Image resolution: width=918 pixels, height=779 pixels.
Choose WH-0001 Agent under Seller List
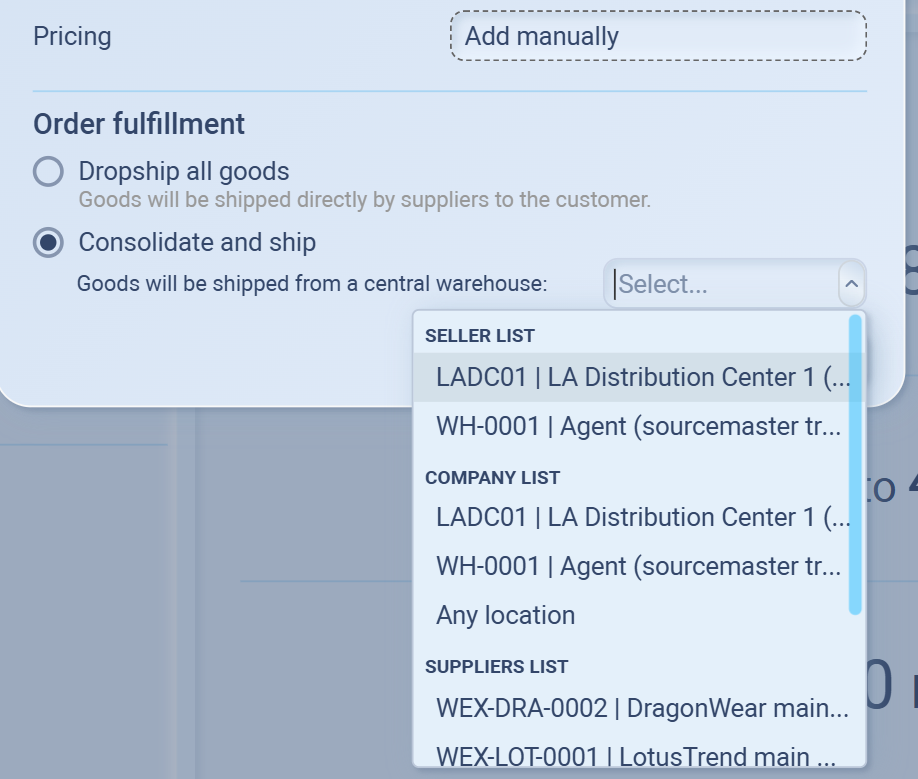638,426
